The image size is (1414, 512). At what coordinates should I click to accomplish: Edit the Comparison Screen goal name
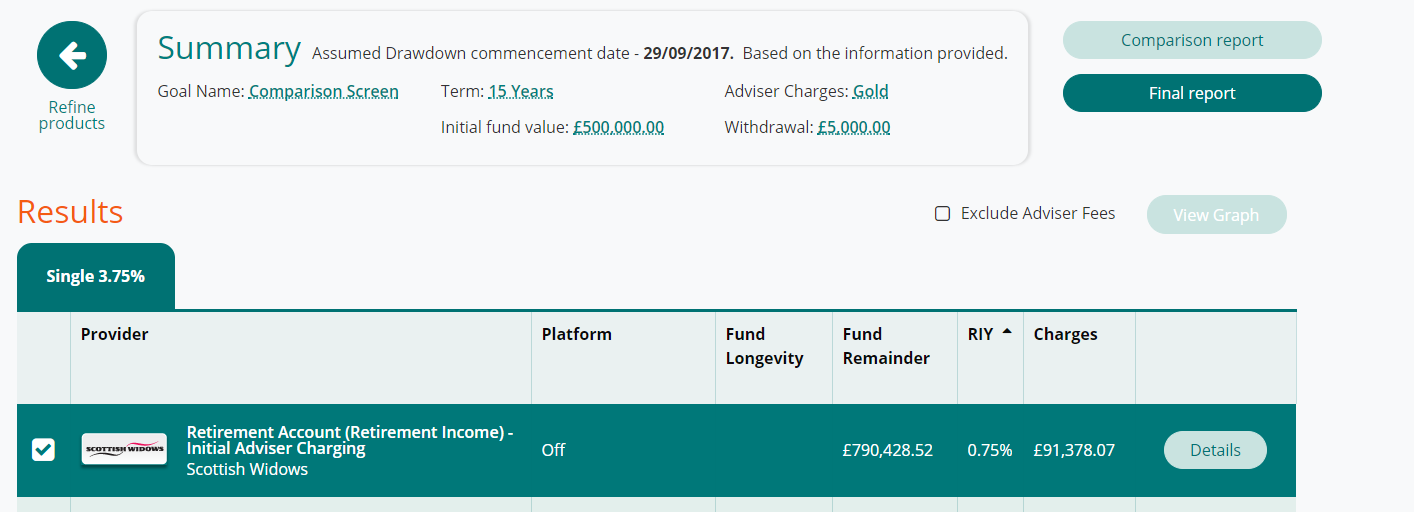pyautogui.click(x=324, y=92)
